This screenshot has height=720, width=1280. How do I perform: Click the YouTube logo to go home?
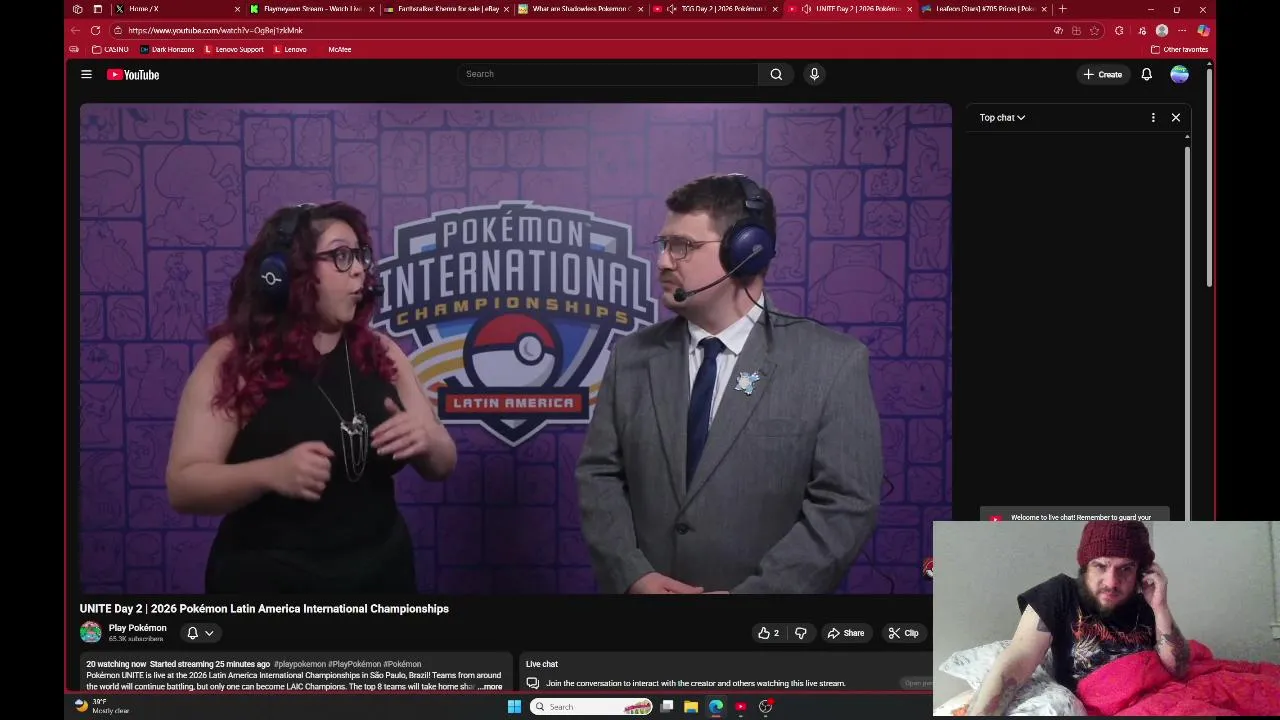[133, 74]
